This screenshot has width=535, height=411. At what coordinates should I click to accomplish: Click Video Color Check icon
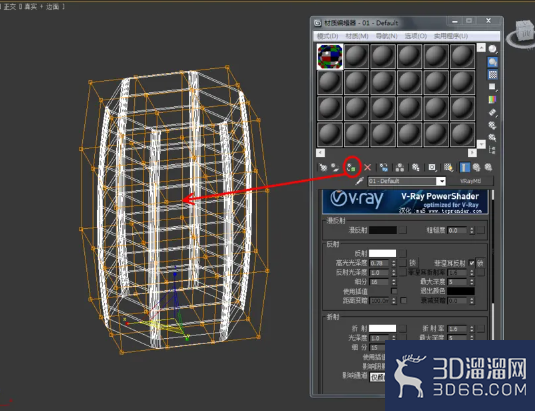click(492, 100)
